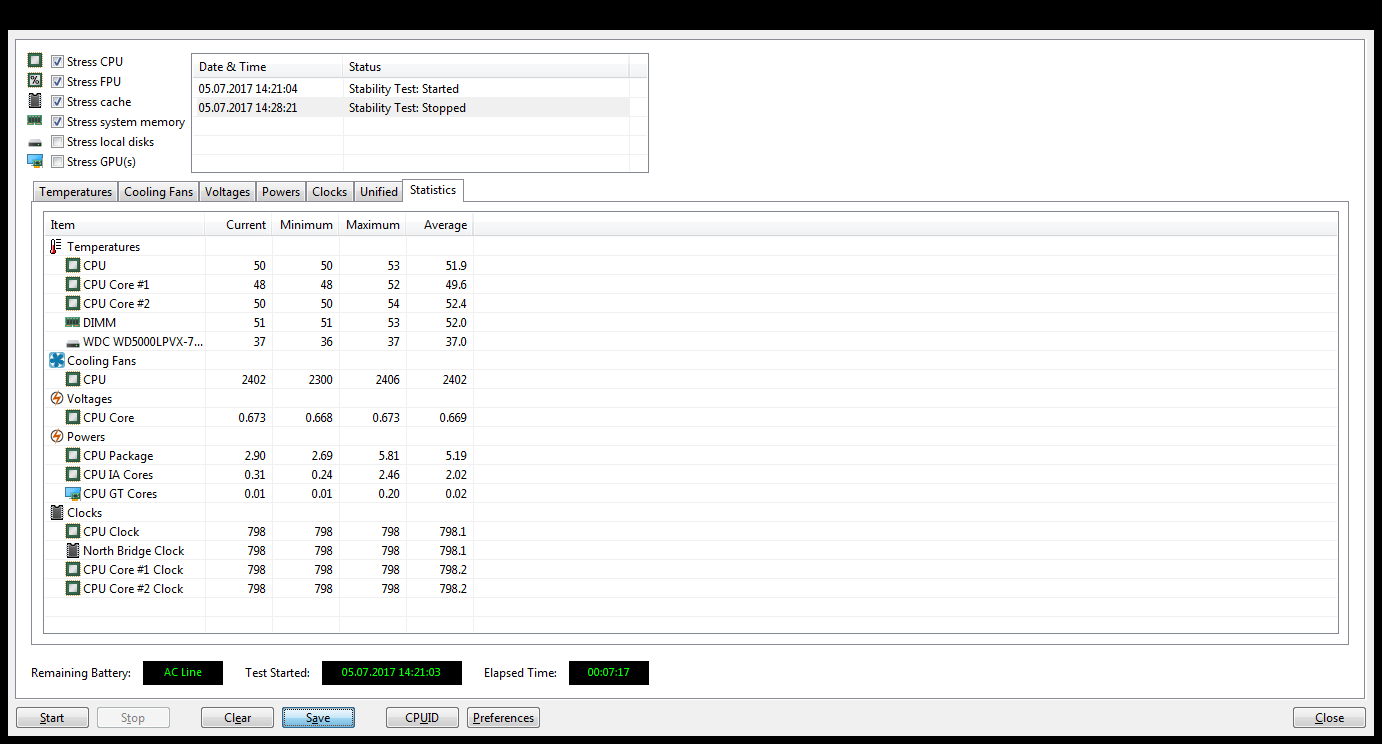Click the Cooling Fans group icon
The width and height of the screenshot is (1382, 744).
[56, 361]
